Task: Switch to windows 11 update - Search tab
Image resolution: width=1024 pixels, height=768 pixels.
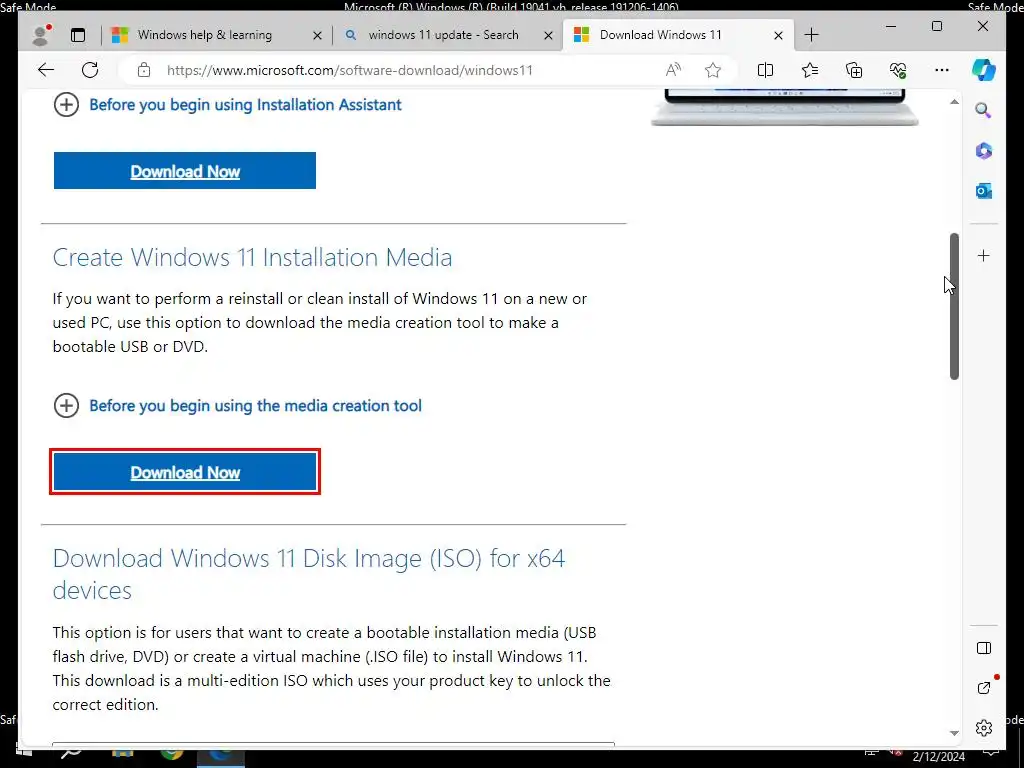Action: 443,35
